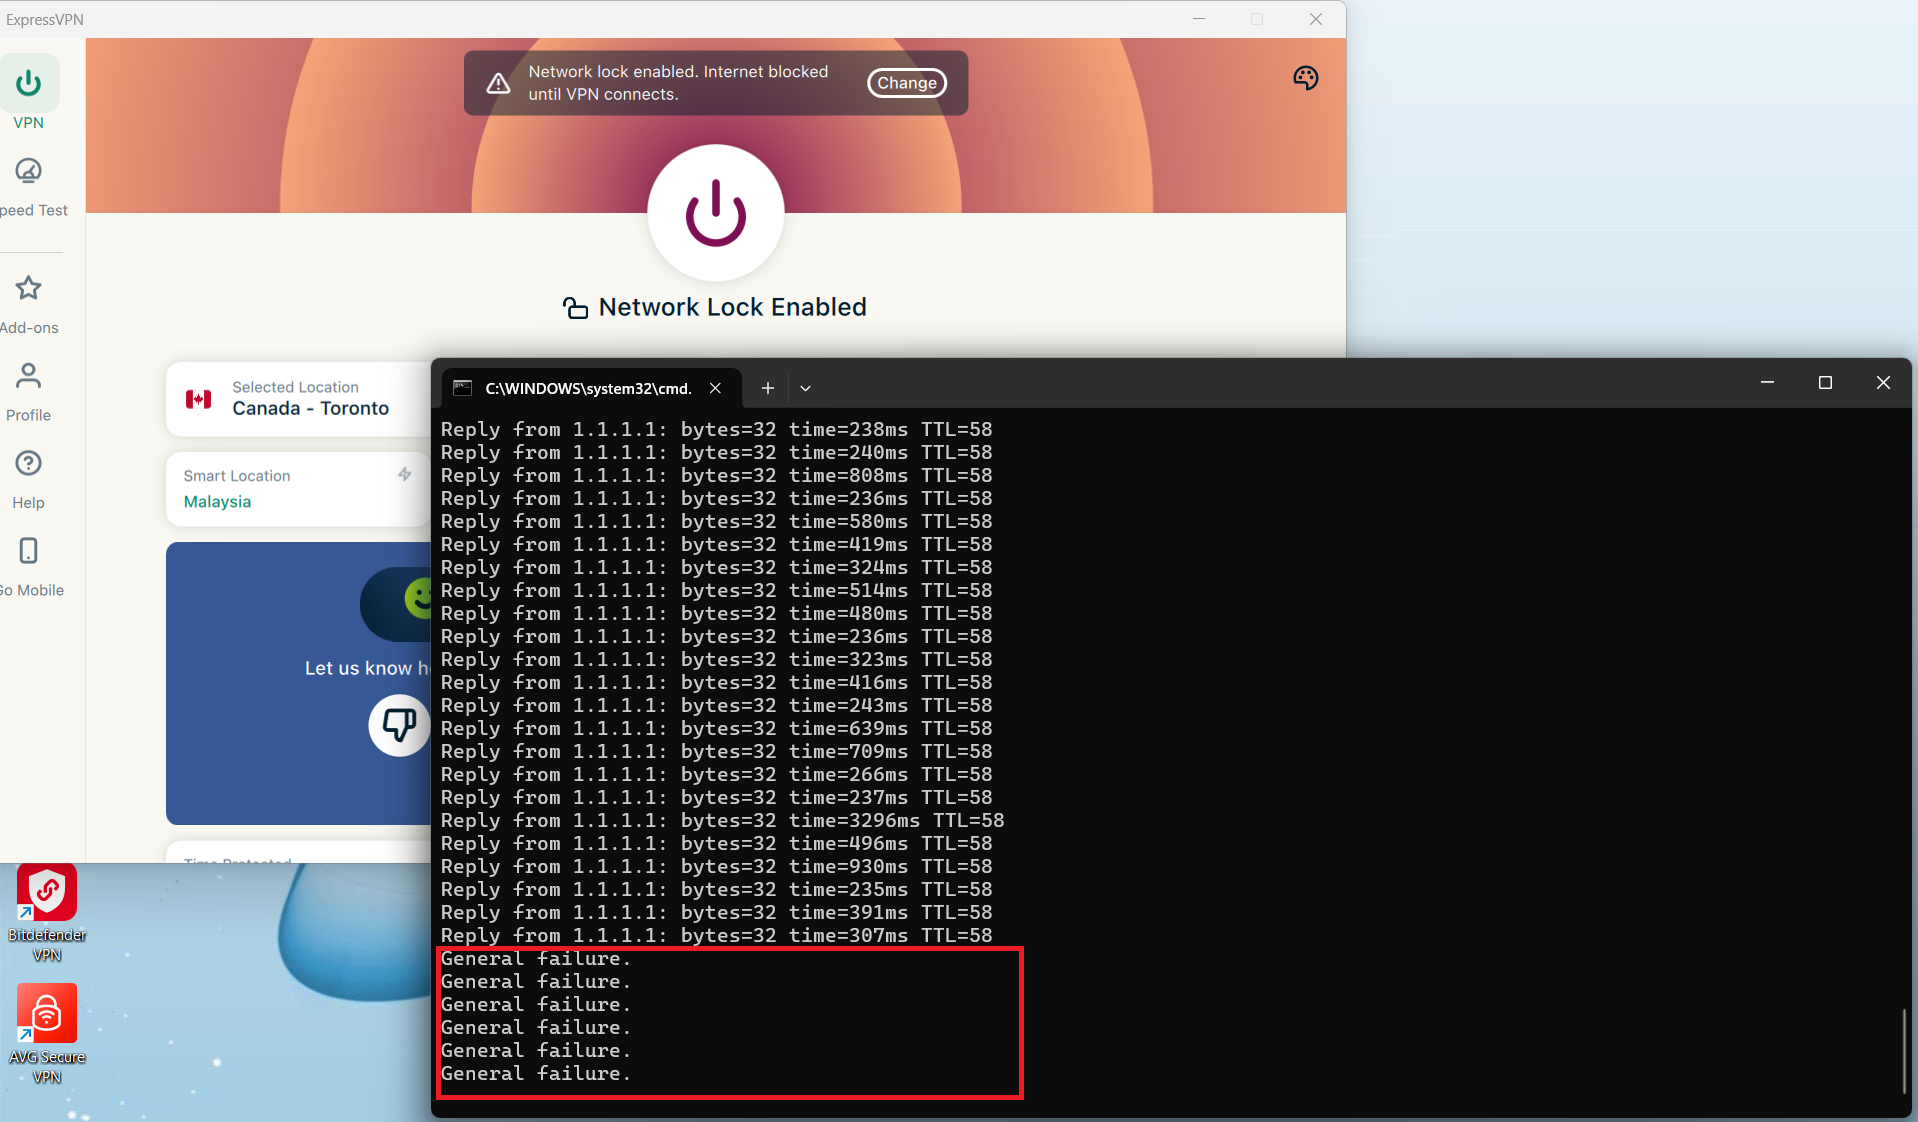Open the theme palette icon in ExpressVPN
This screenshot has height=1122, width=1918.
1305,78
